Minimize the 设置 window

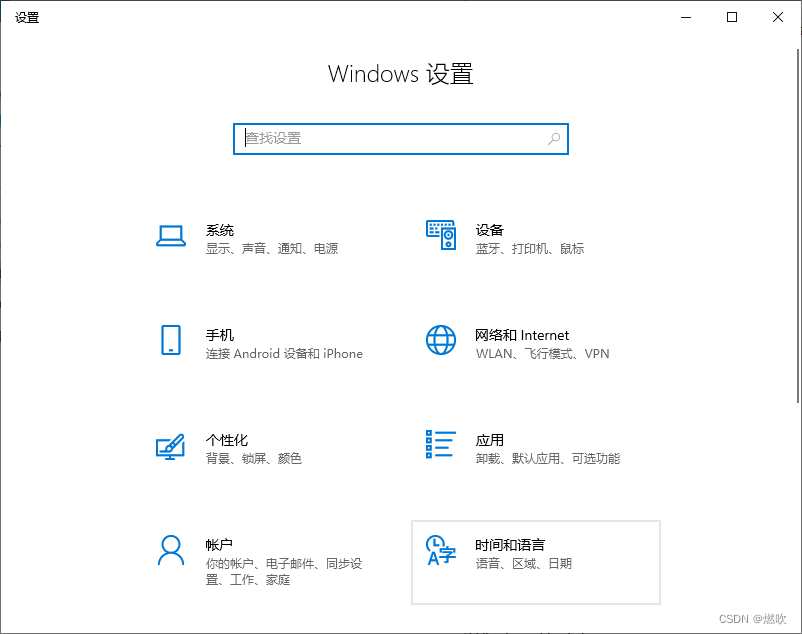coord(686,17)
